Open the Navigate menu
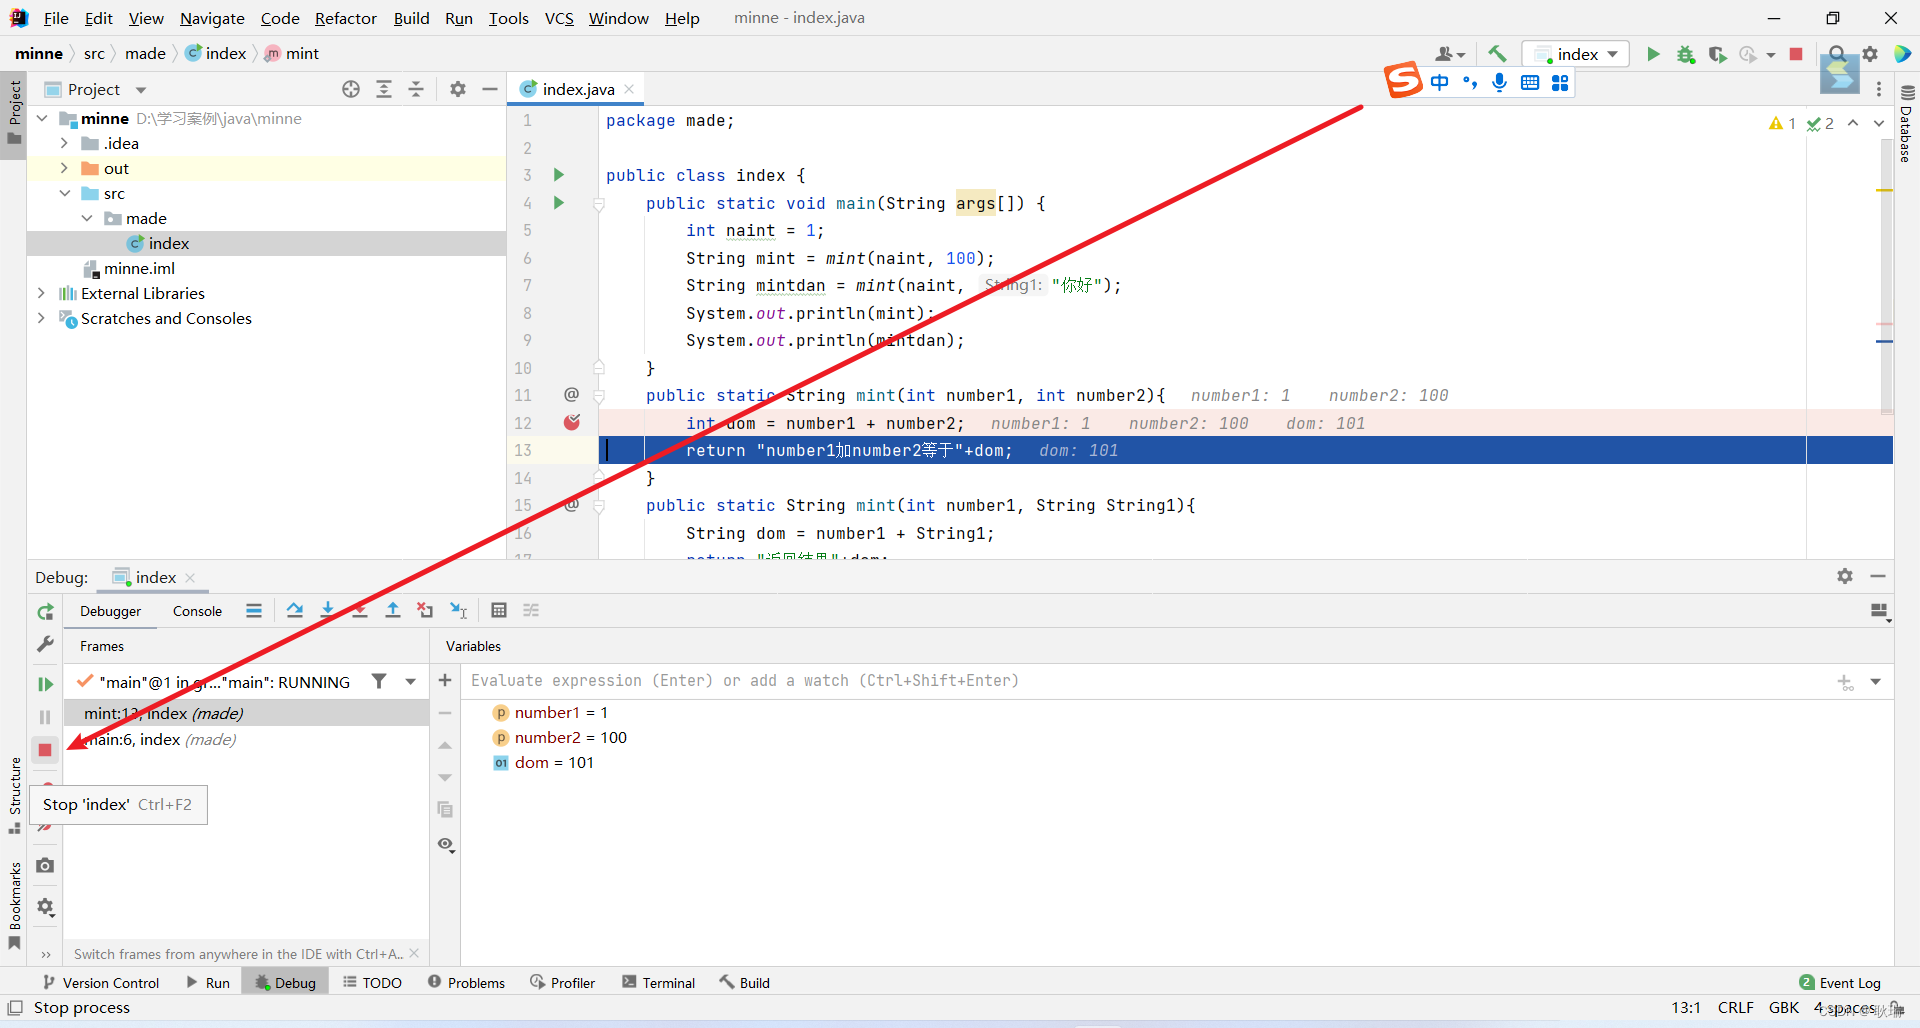The width and height of the screenshot is (1920, 1028). point(212,18)
